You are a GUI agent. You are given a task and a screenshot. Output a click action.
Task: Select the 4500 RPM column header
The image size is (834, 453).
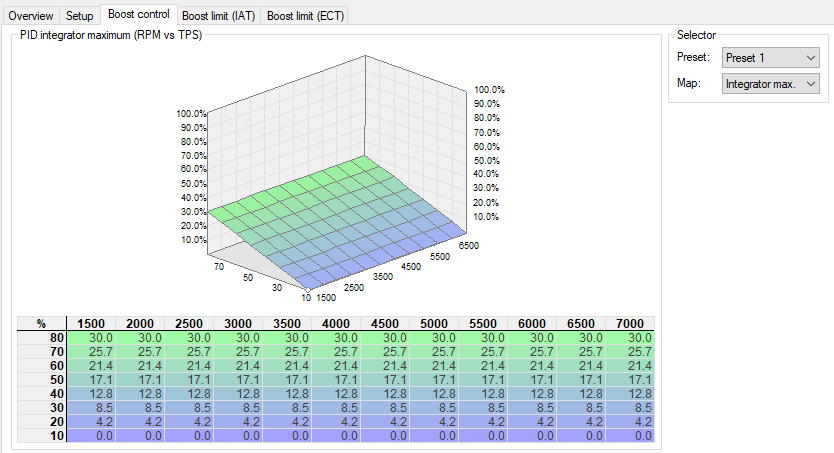tap(385, 323)
